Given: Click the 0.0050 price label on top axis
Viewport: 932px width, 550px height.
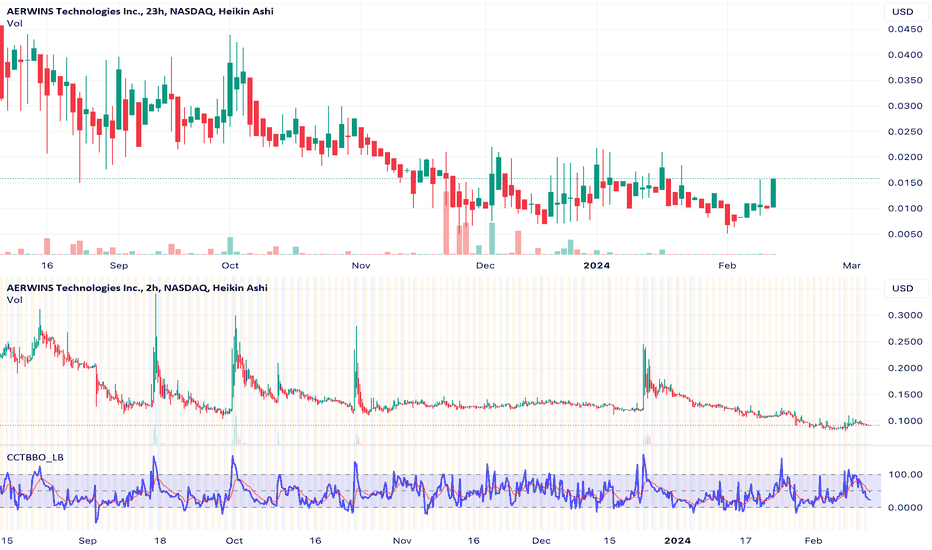Looking at the screenshot, I should point(905,234).
